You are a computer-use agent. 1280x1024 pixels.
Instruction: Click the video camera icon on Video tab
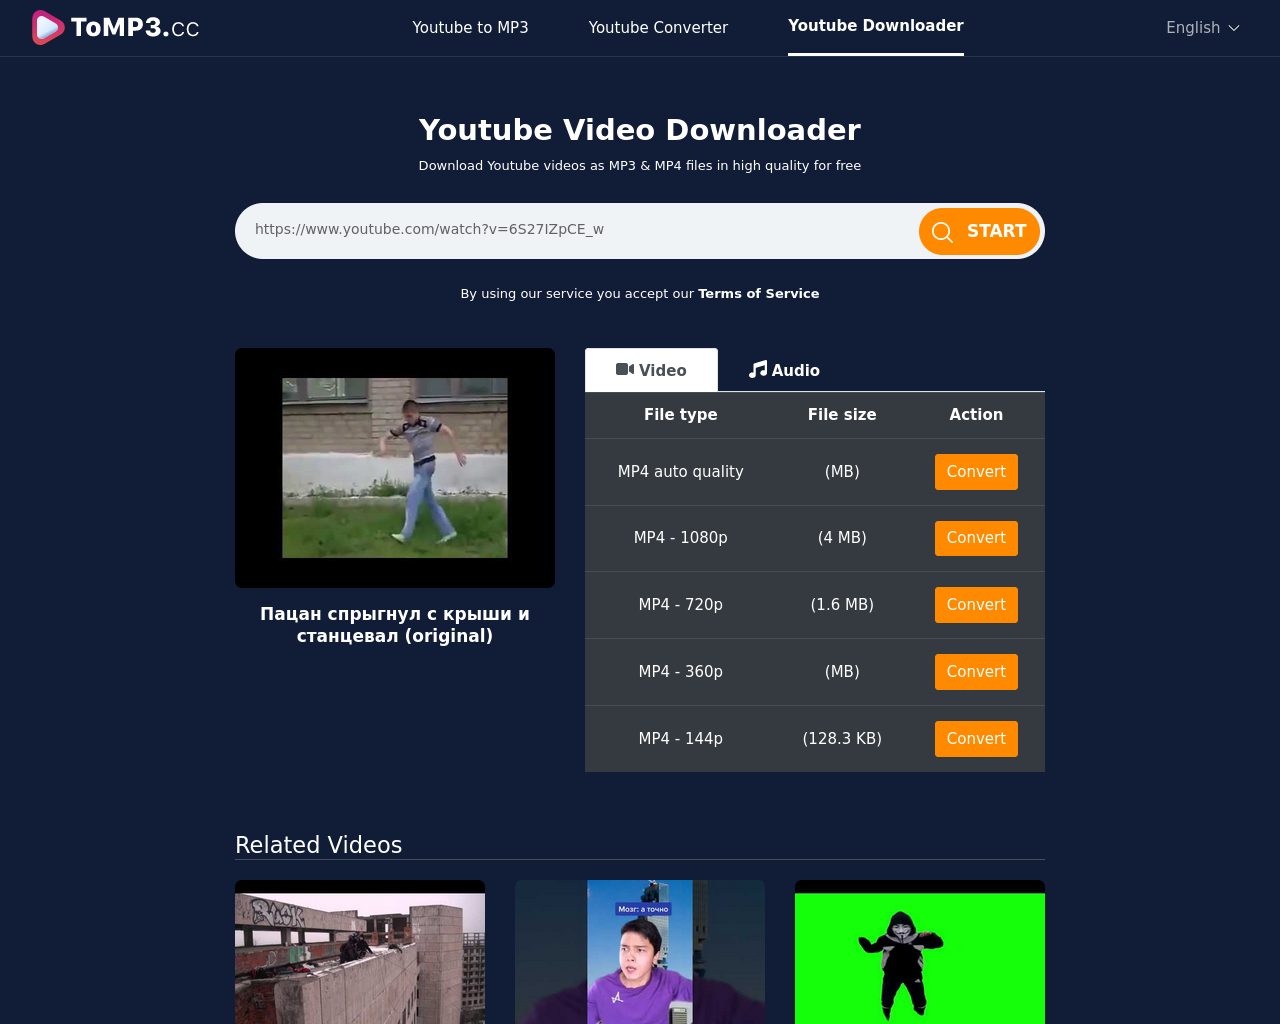point(625,370)
